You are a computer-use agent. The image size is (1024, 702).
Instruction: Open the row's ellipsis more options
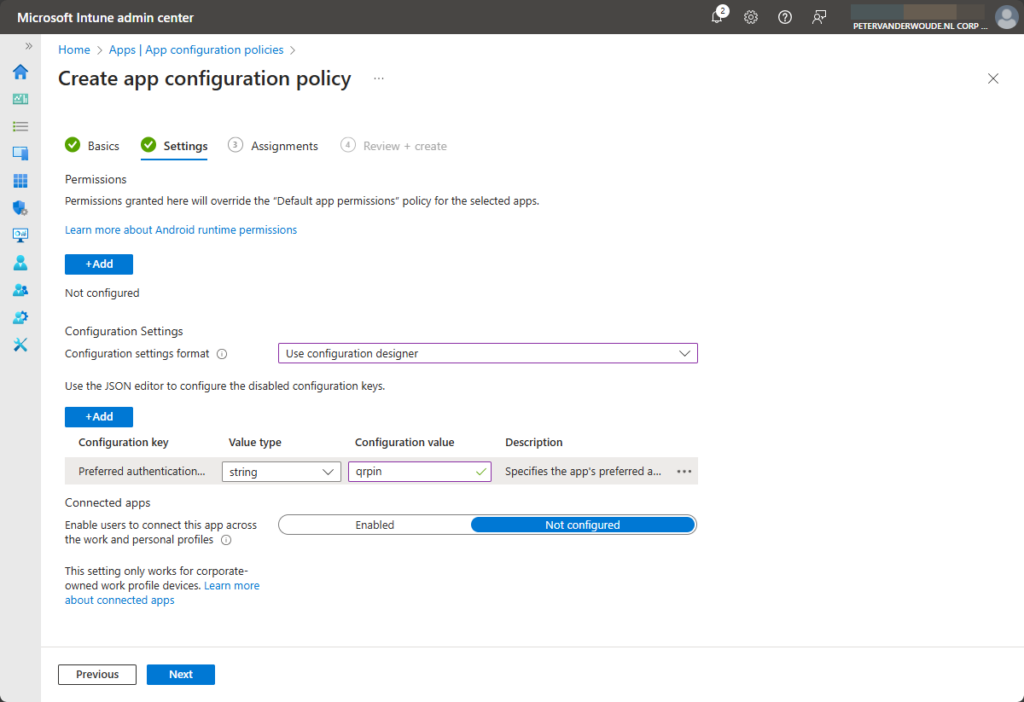(684, 472)
